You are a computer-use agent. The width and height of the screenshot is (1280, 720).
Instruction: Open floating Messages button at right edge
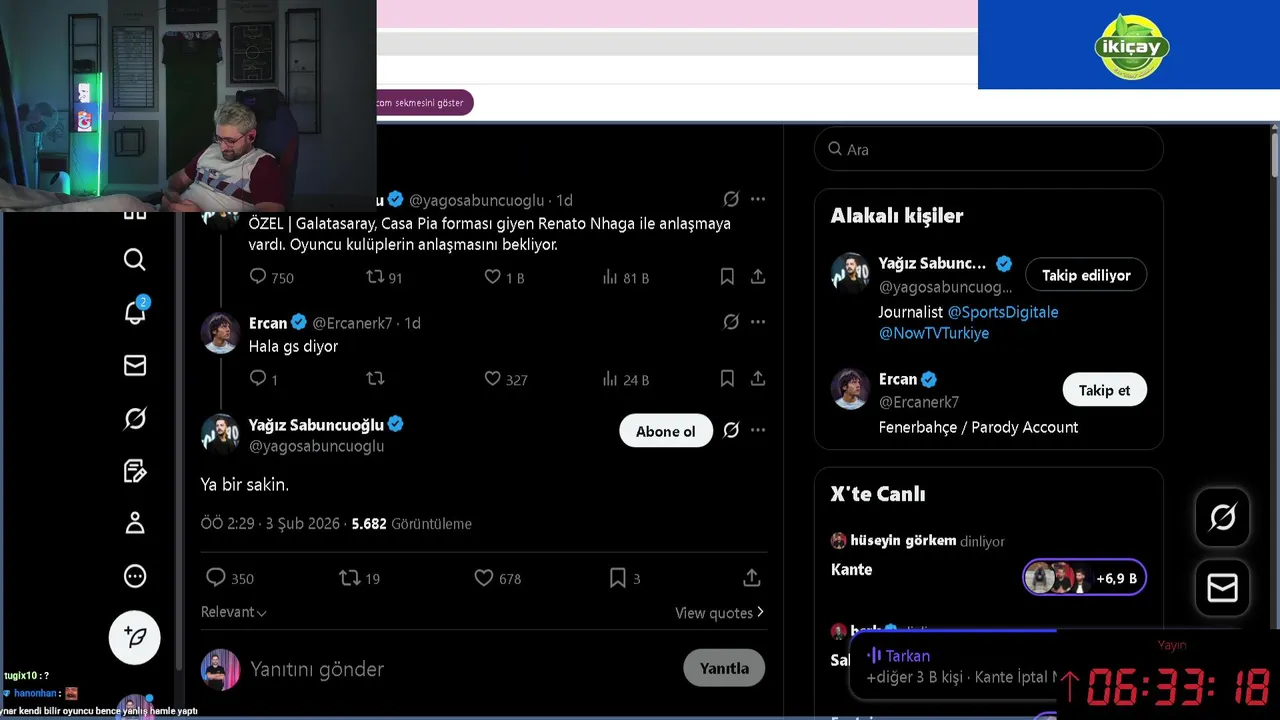click(1223, 587)
